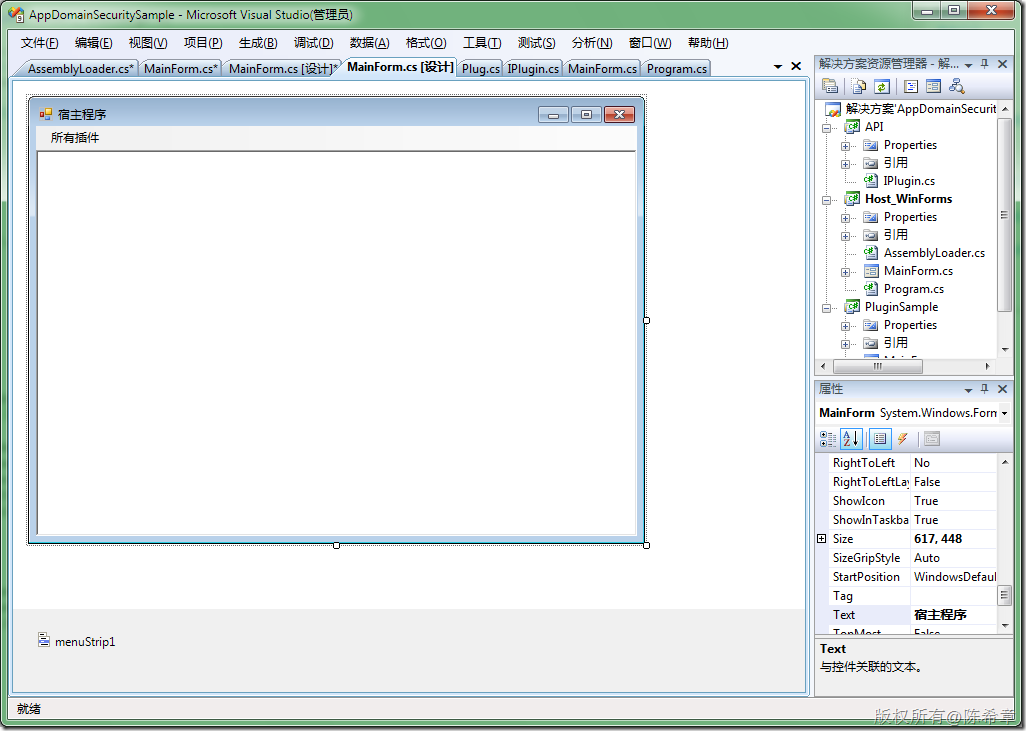This screenshot has width=1026, height=731.
Task: Collapse the API project node
Action: pos(826,128)
